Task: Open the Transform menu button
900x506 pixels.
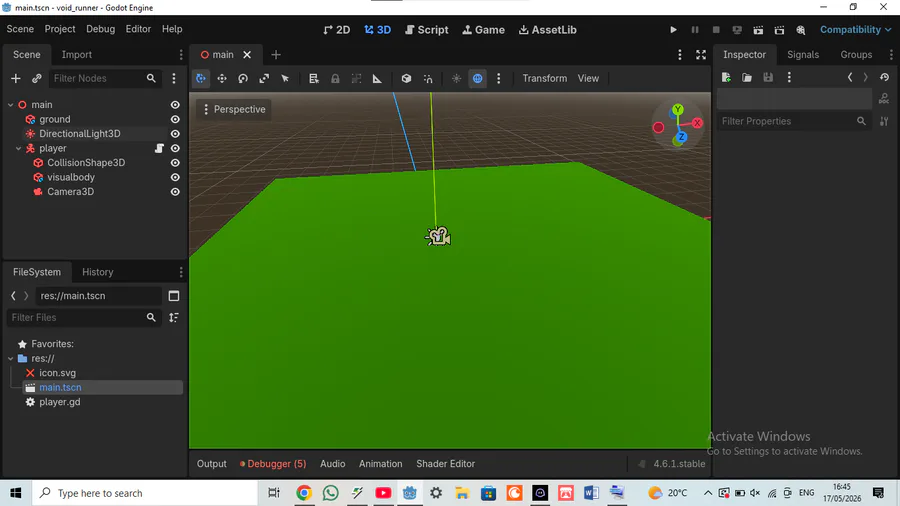Action: (x=544, y=79)
